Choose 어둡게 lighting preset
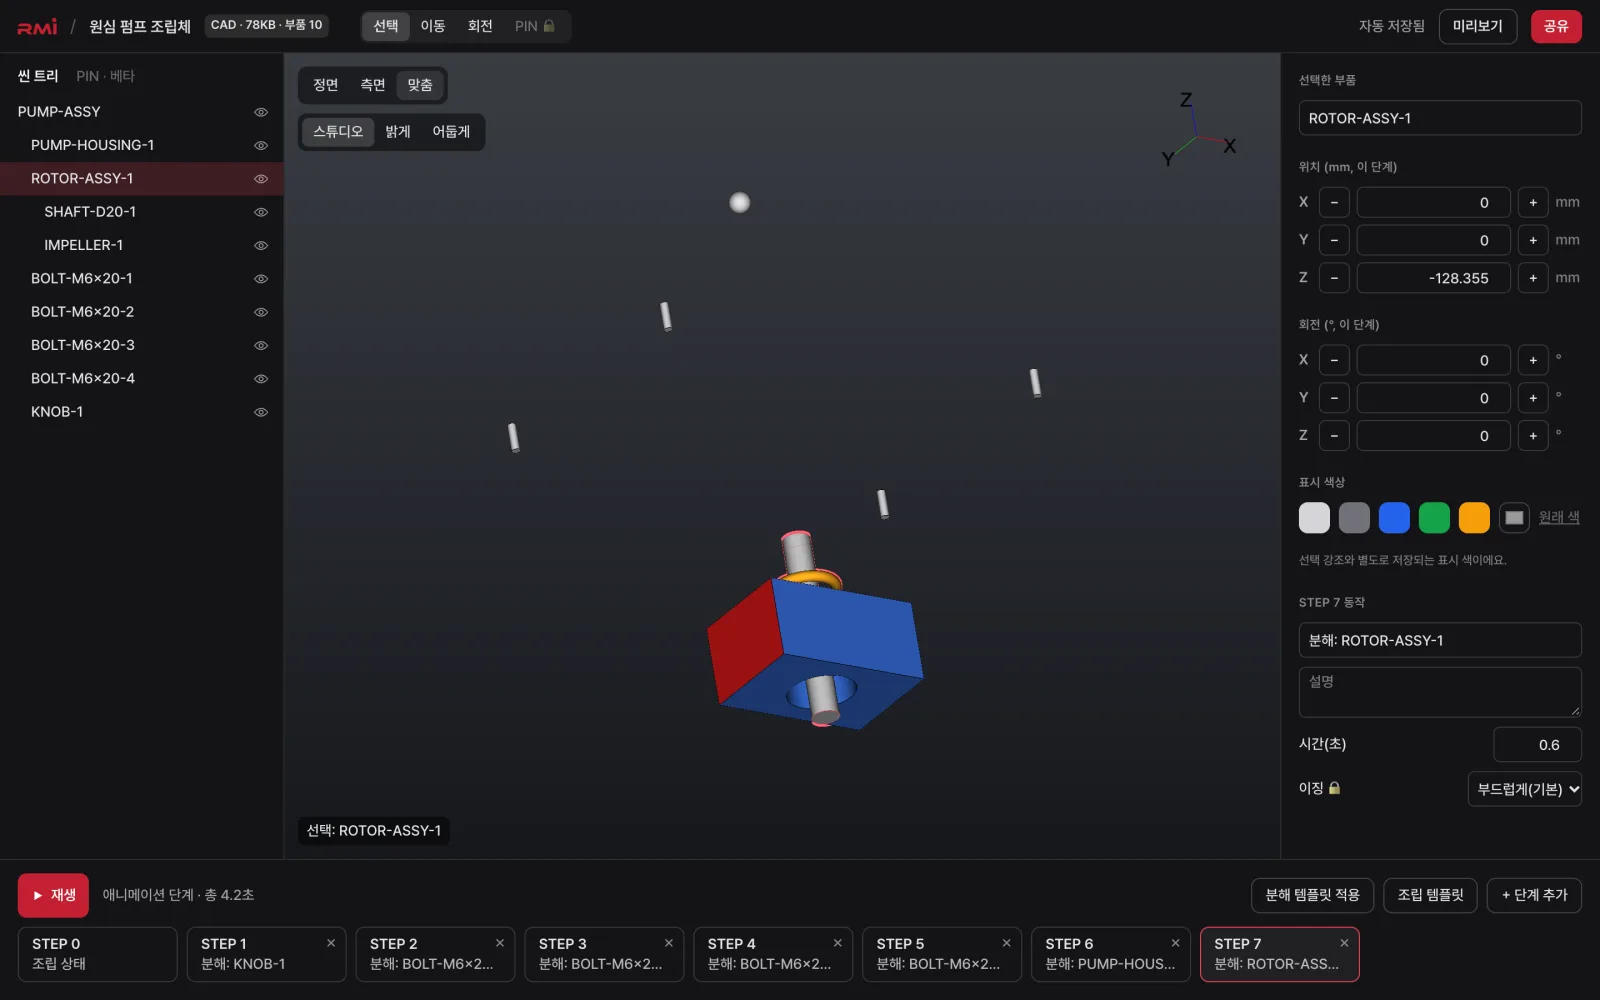1600x1000 pixels. pos(451,132)
